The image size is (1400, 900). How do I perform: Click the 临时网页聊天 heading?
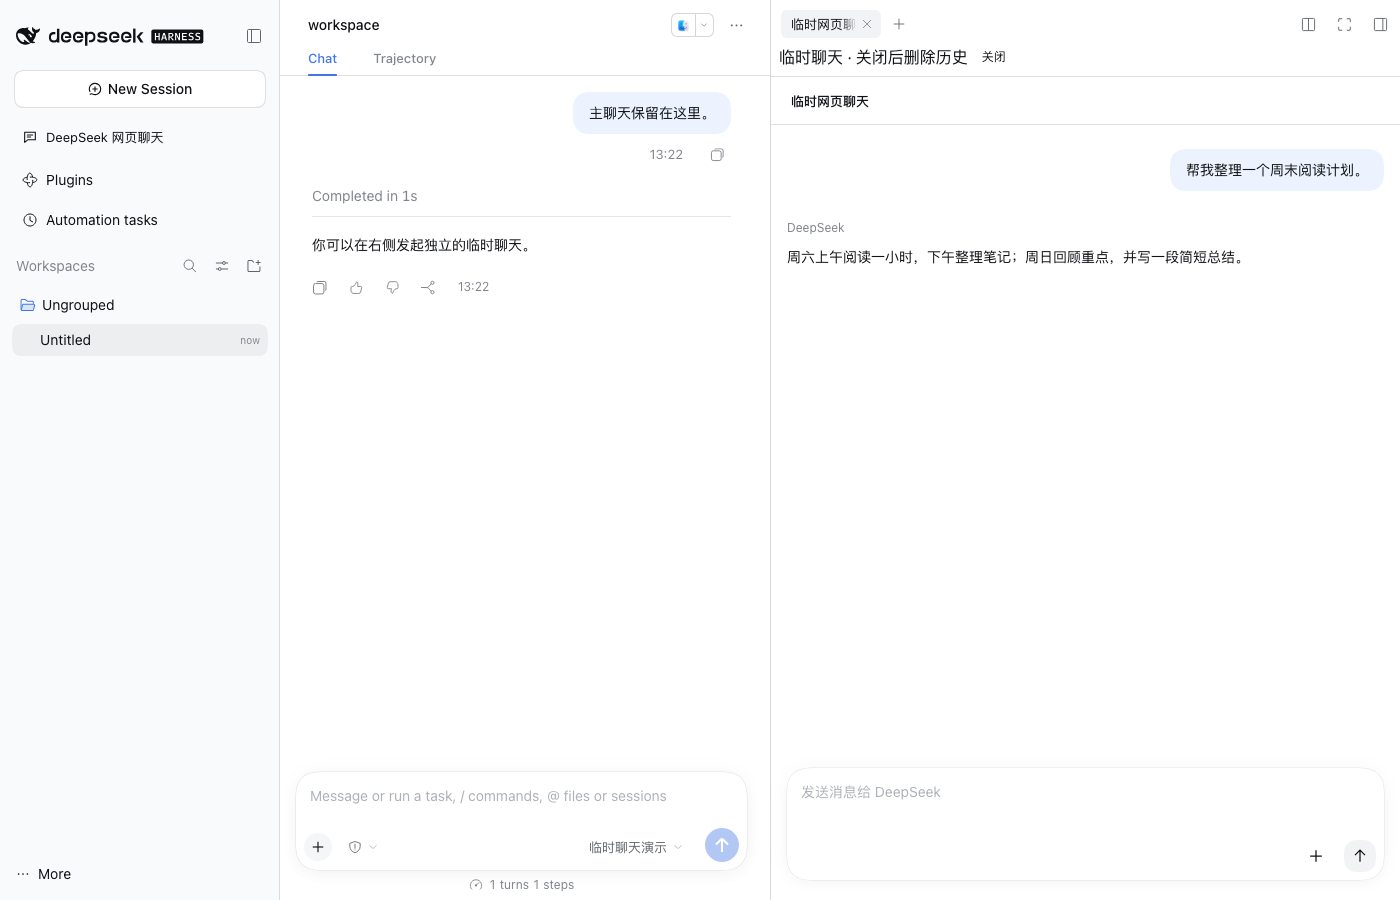(x=830, y=101)
